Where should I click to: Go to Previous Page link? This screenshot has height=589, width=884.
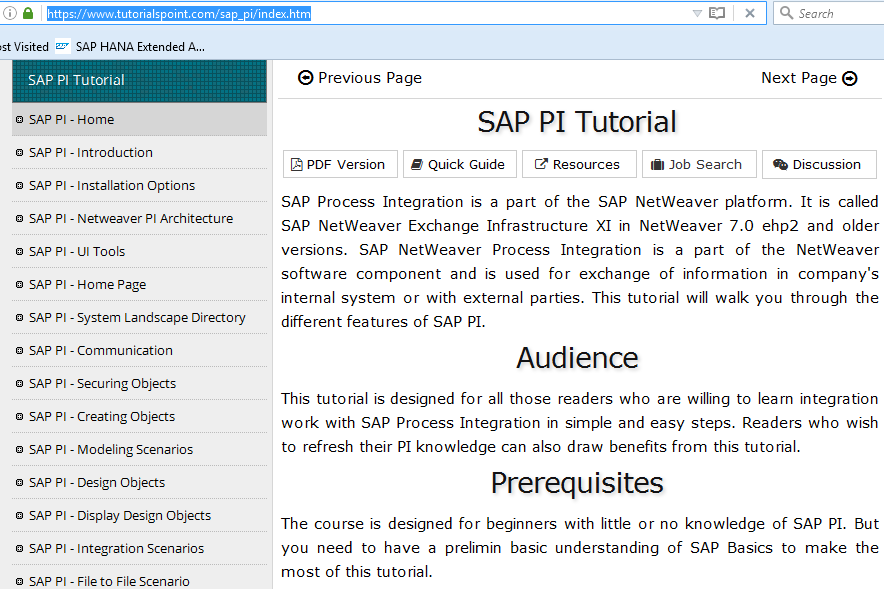coord(360,78)
